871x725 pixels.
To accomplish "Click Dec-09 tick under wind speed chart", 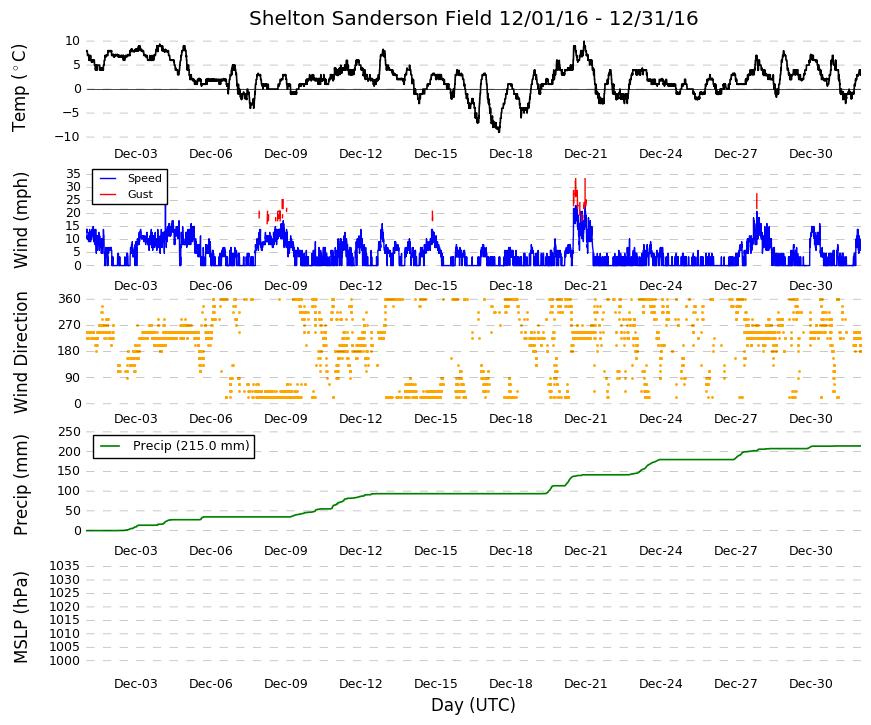I will coord(286,286).
